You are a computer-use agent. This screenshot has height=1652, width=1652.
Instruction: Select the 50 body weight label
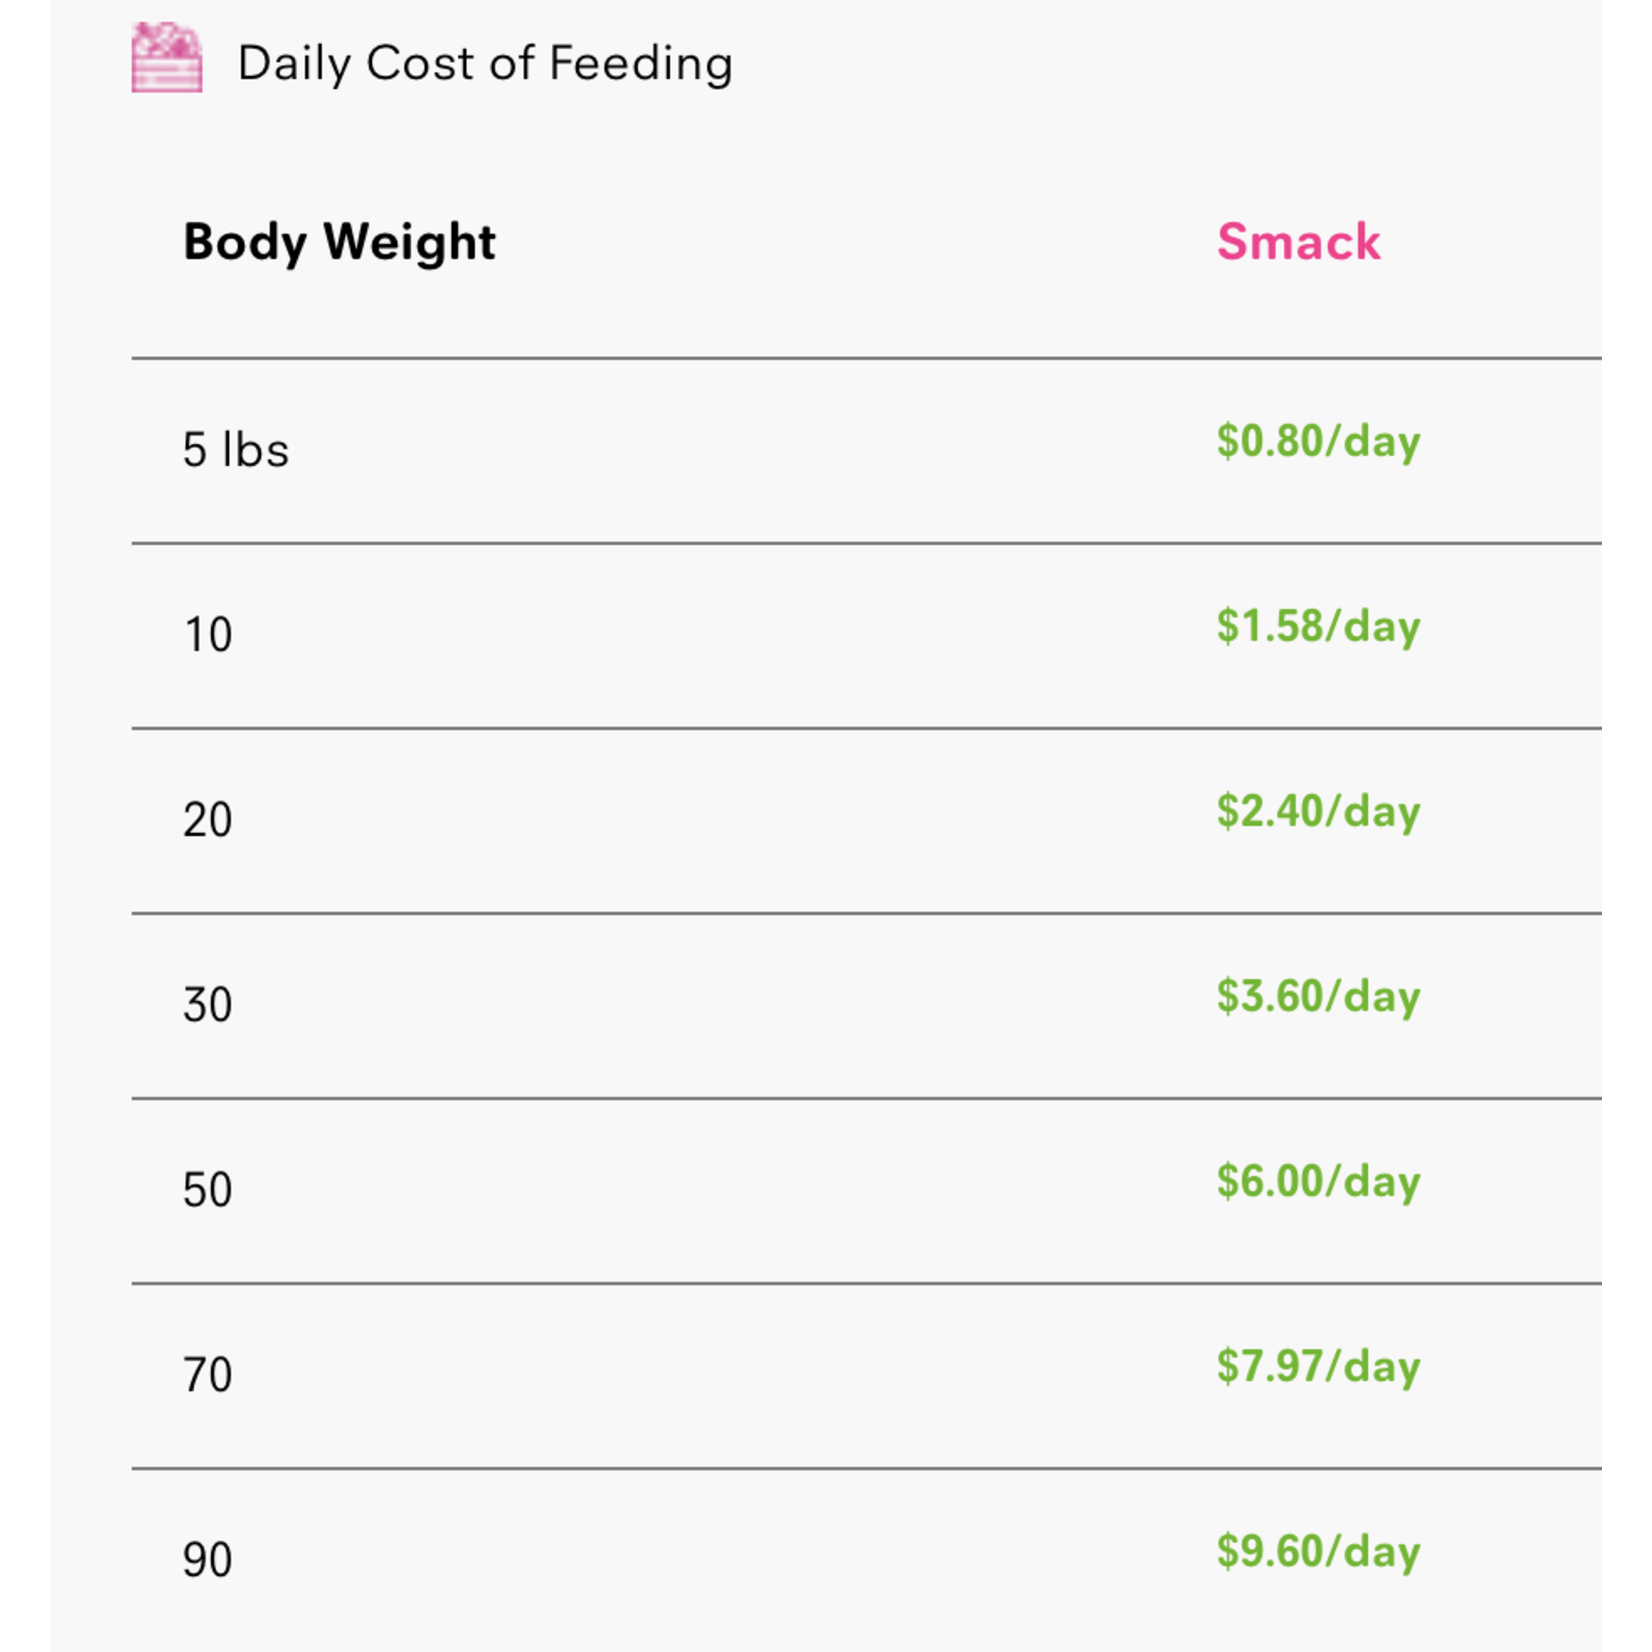click(208, 1190)
